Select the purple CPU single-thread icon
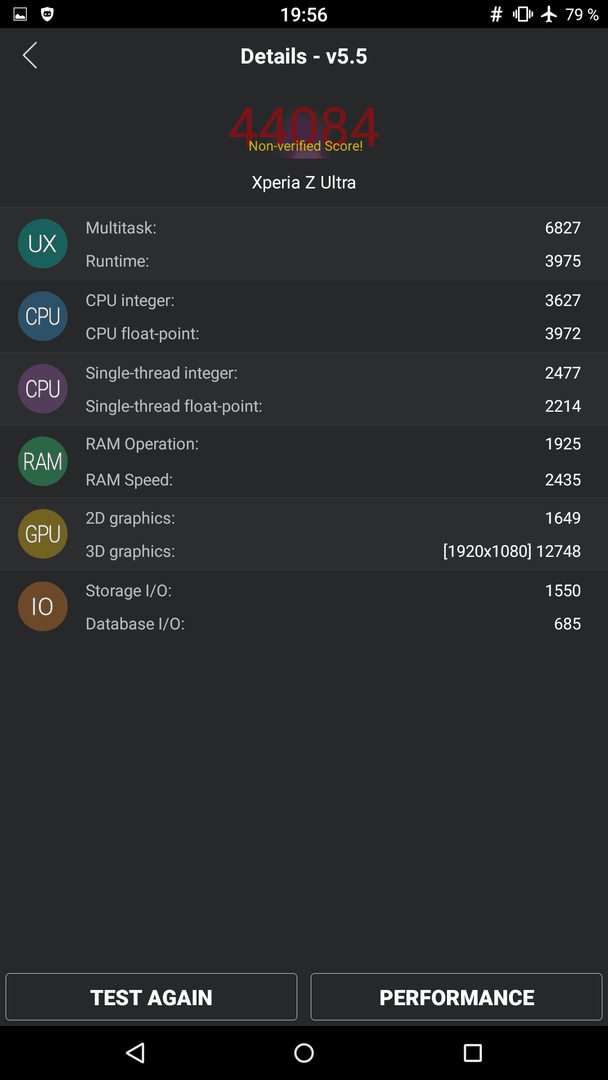 pos(43,389)
